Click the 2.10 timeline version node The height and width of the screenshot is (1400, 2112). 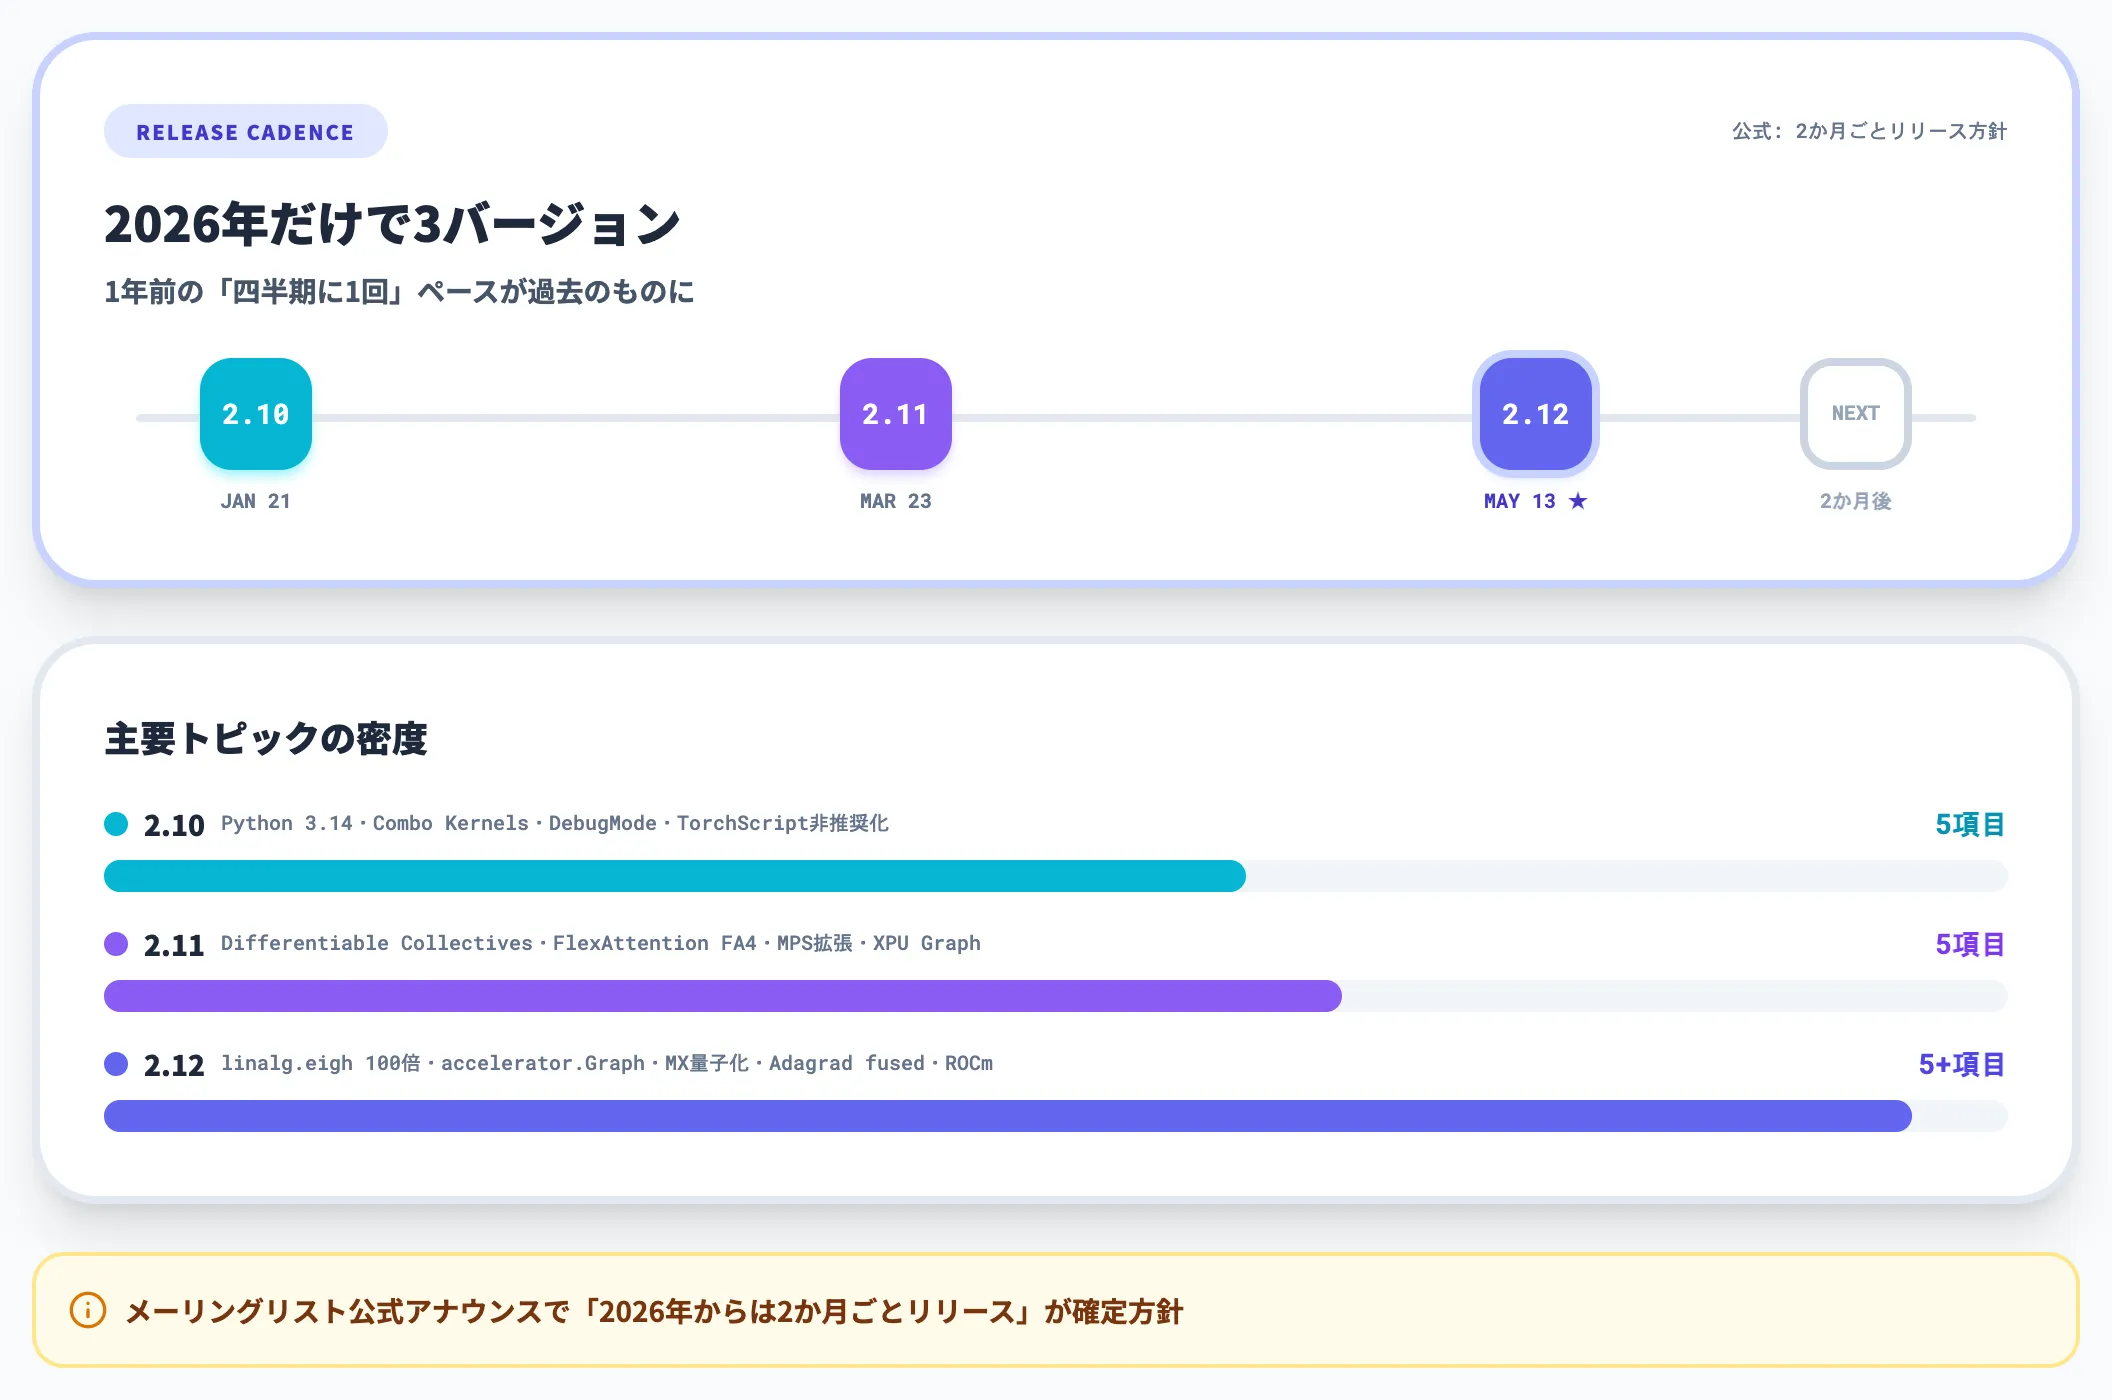pyautogui.click(x=256, y=414)
